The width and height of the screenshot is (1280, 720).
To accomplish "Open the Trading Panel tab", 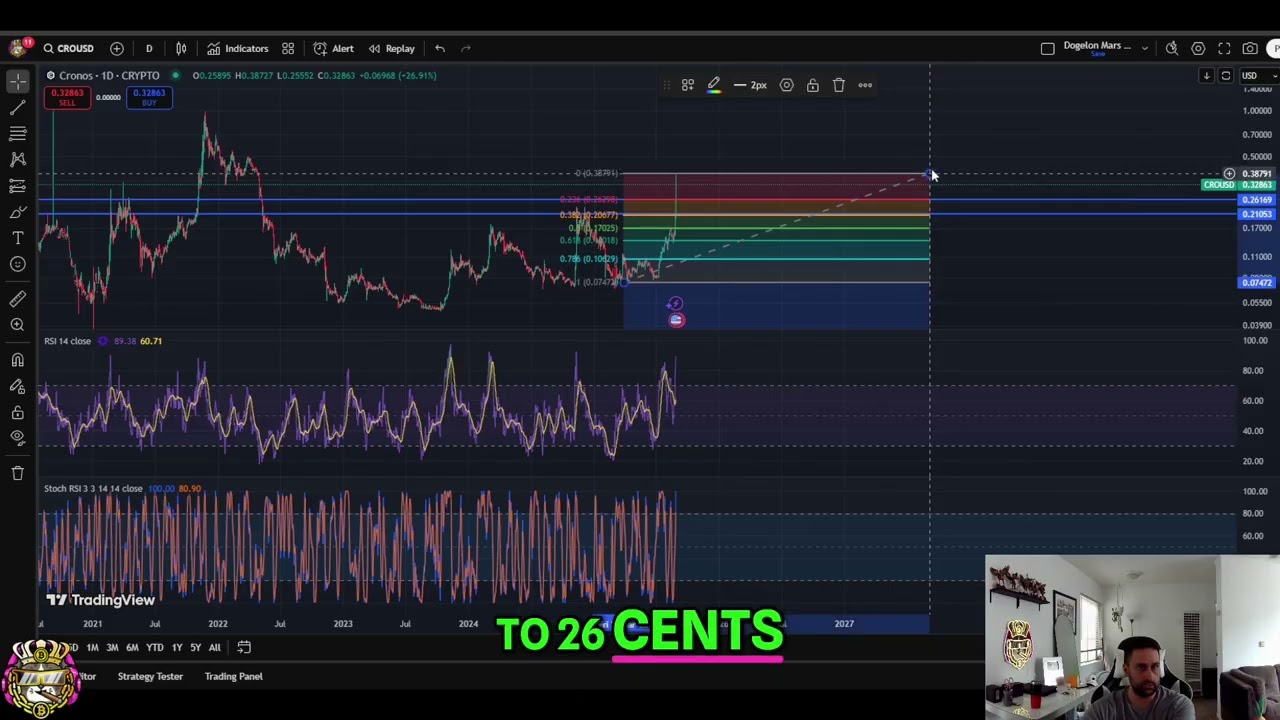I will [234, 676].
